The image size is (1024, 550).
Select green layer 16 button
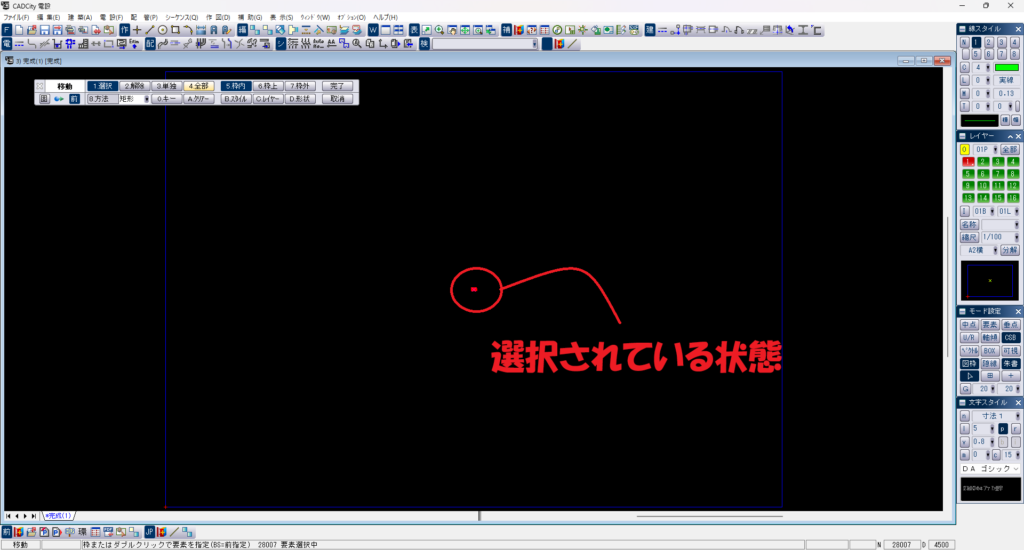coord(1013,198)
